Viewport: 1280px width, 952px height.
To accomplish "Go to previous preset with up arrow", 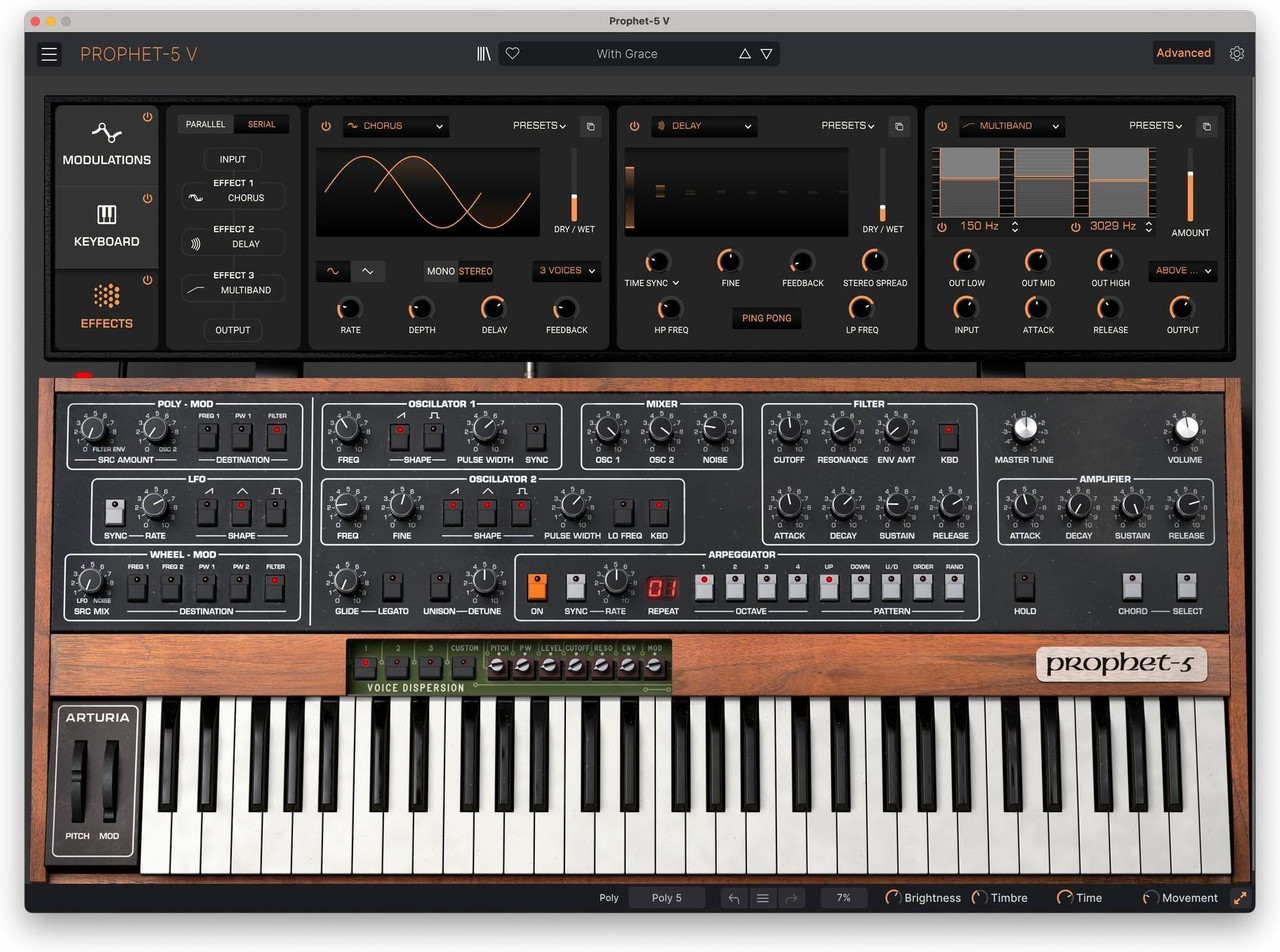I will [x=745, y=54].
